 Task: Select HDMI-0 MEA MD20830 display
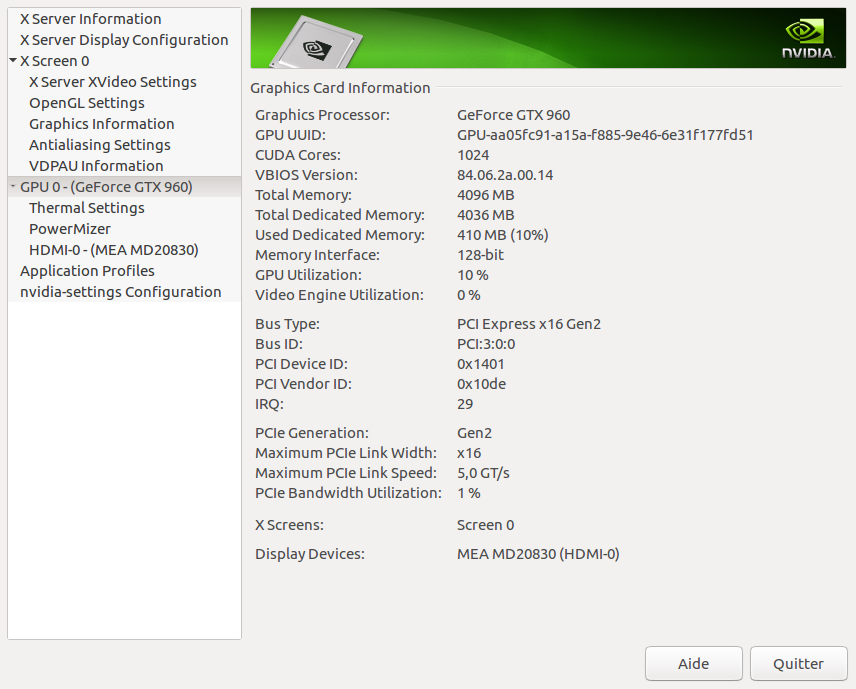tap(113, 250)
